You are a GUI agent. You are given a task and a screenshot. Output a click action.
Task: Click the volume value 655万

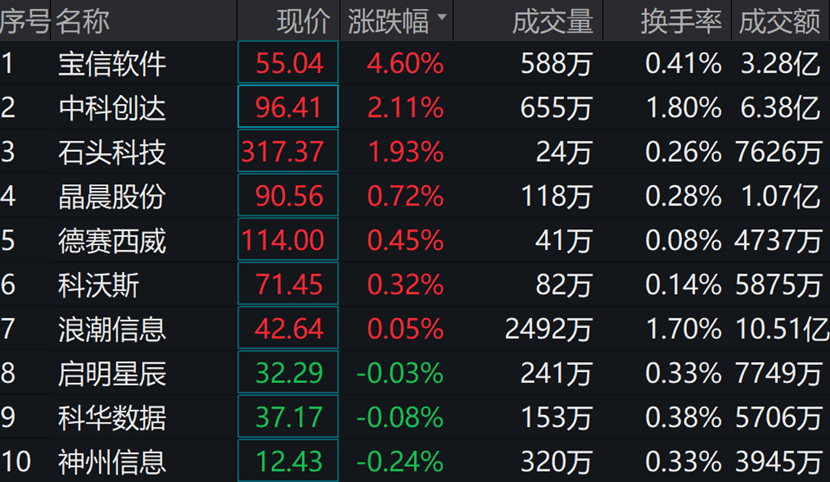(x=556, y=108)
